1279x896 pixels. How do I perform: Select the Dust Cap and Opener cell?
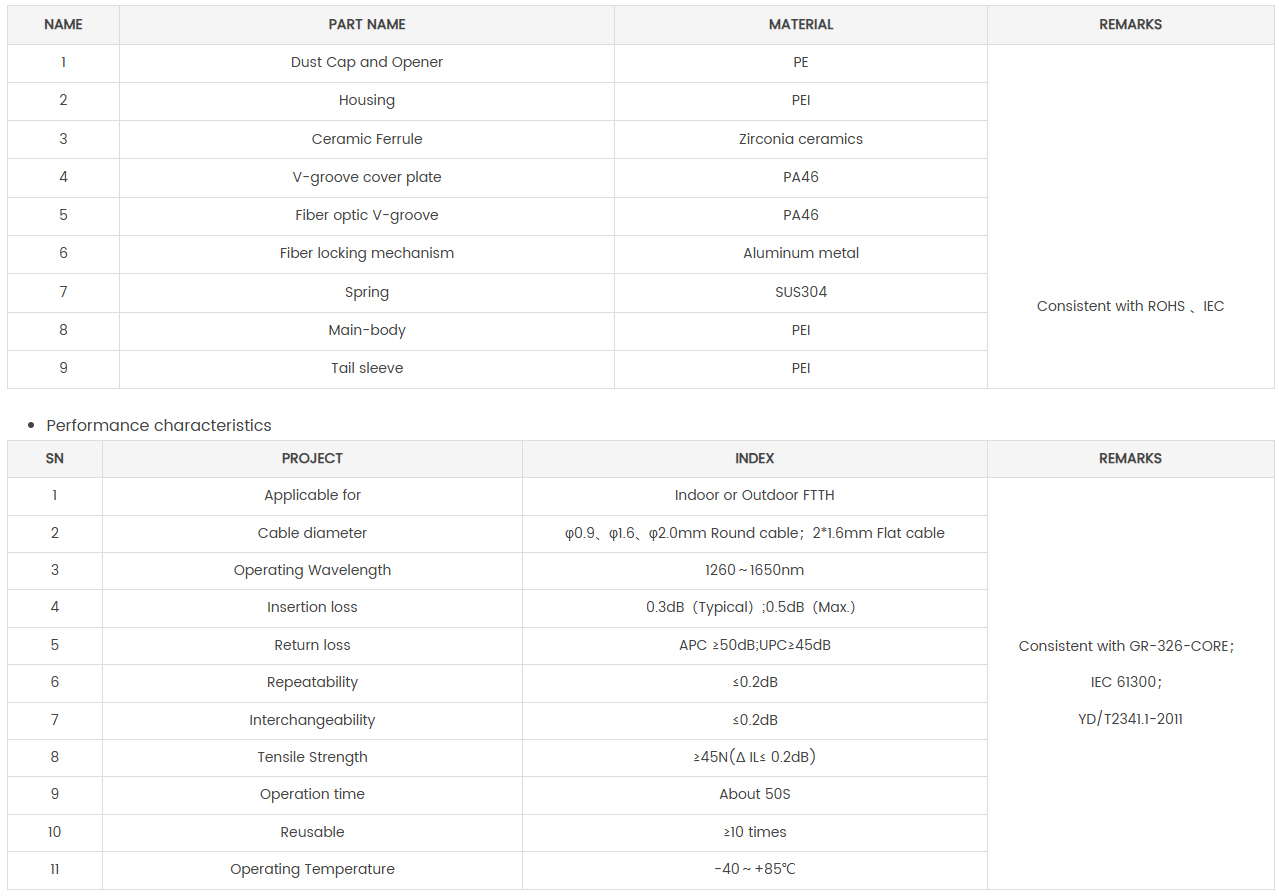point(367,62)
